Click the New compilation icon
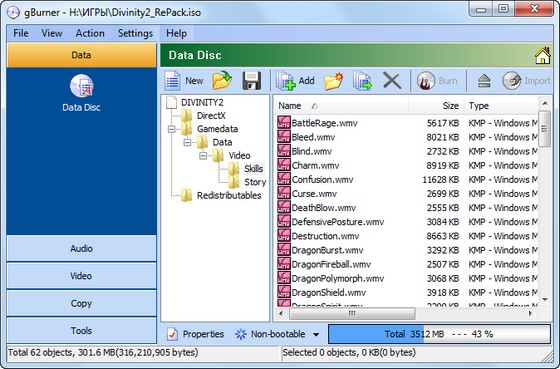Screen dimensions: 560x369 (x=173, y=81)
